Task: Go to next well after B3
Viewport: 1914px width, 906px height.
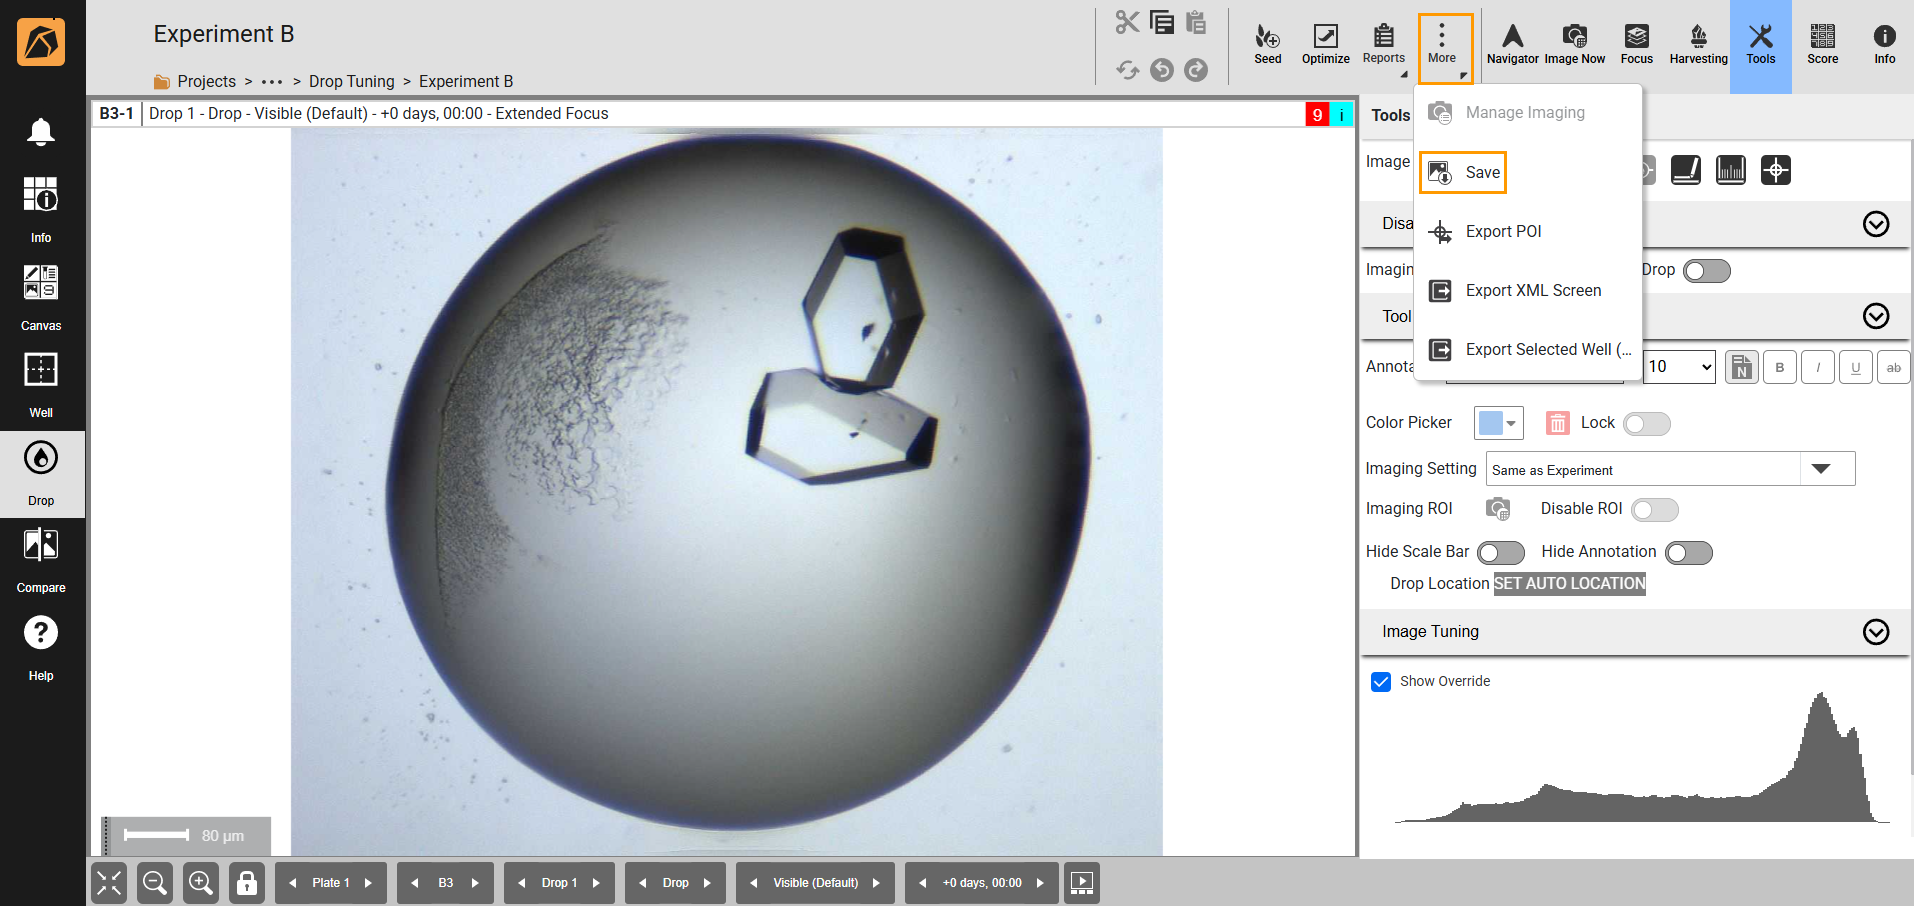Action: (475, 883)
